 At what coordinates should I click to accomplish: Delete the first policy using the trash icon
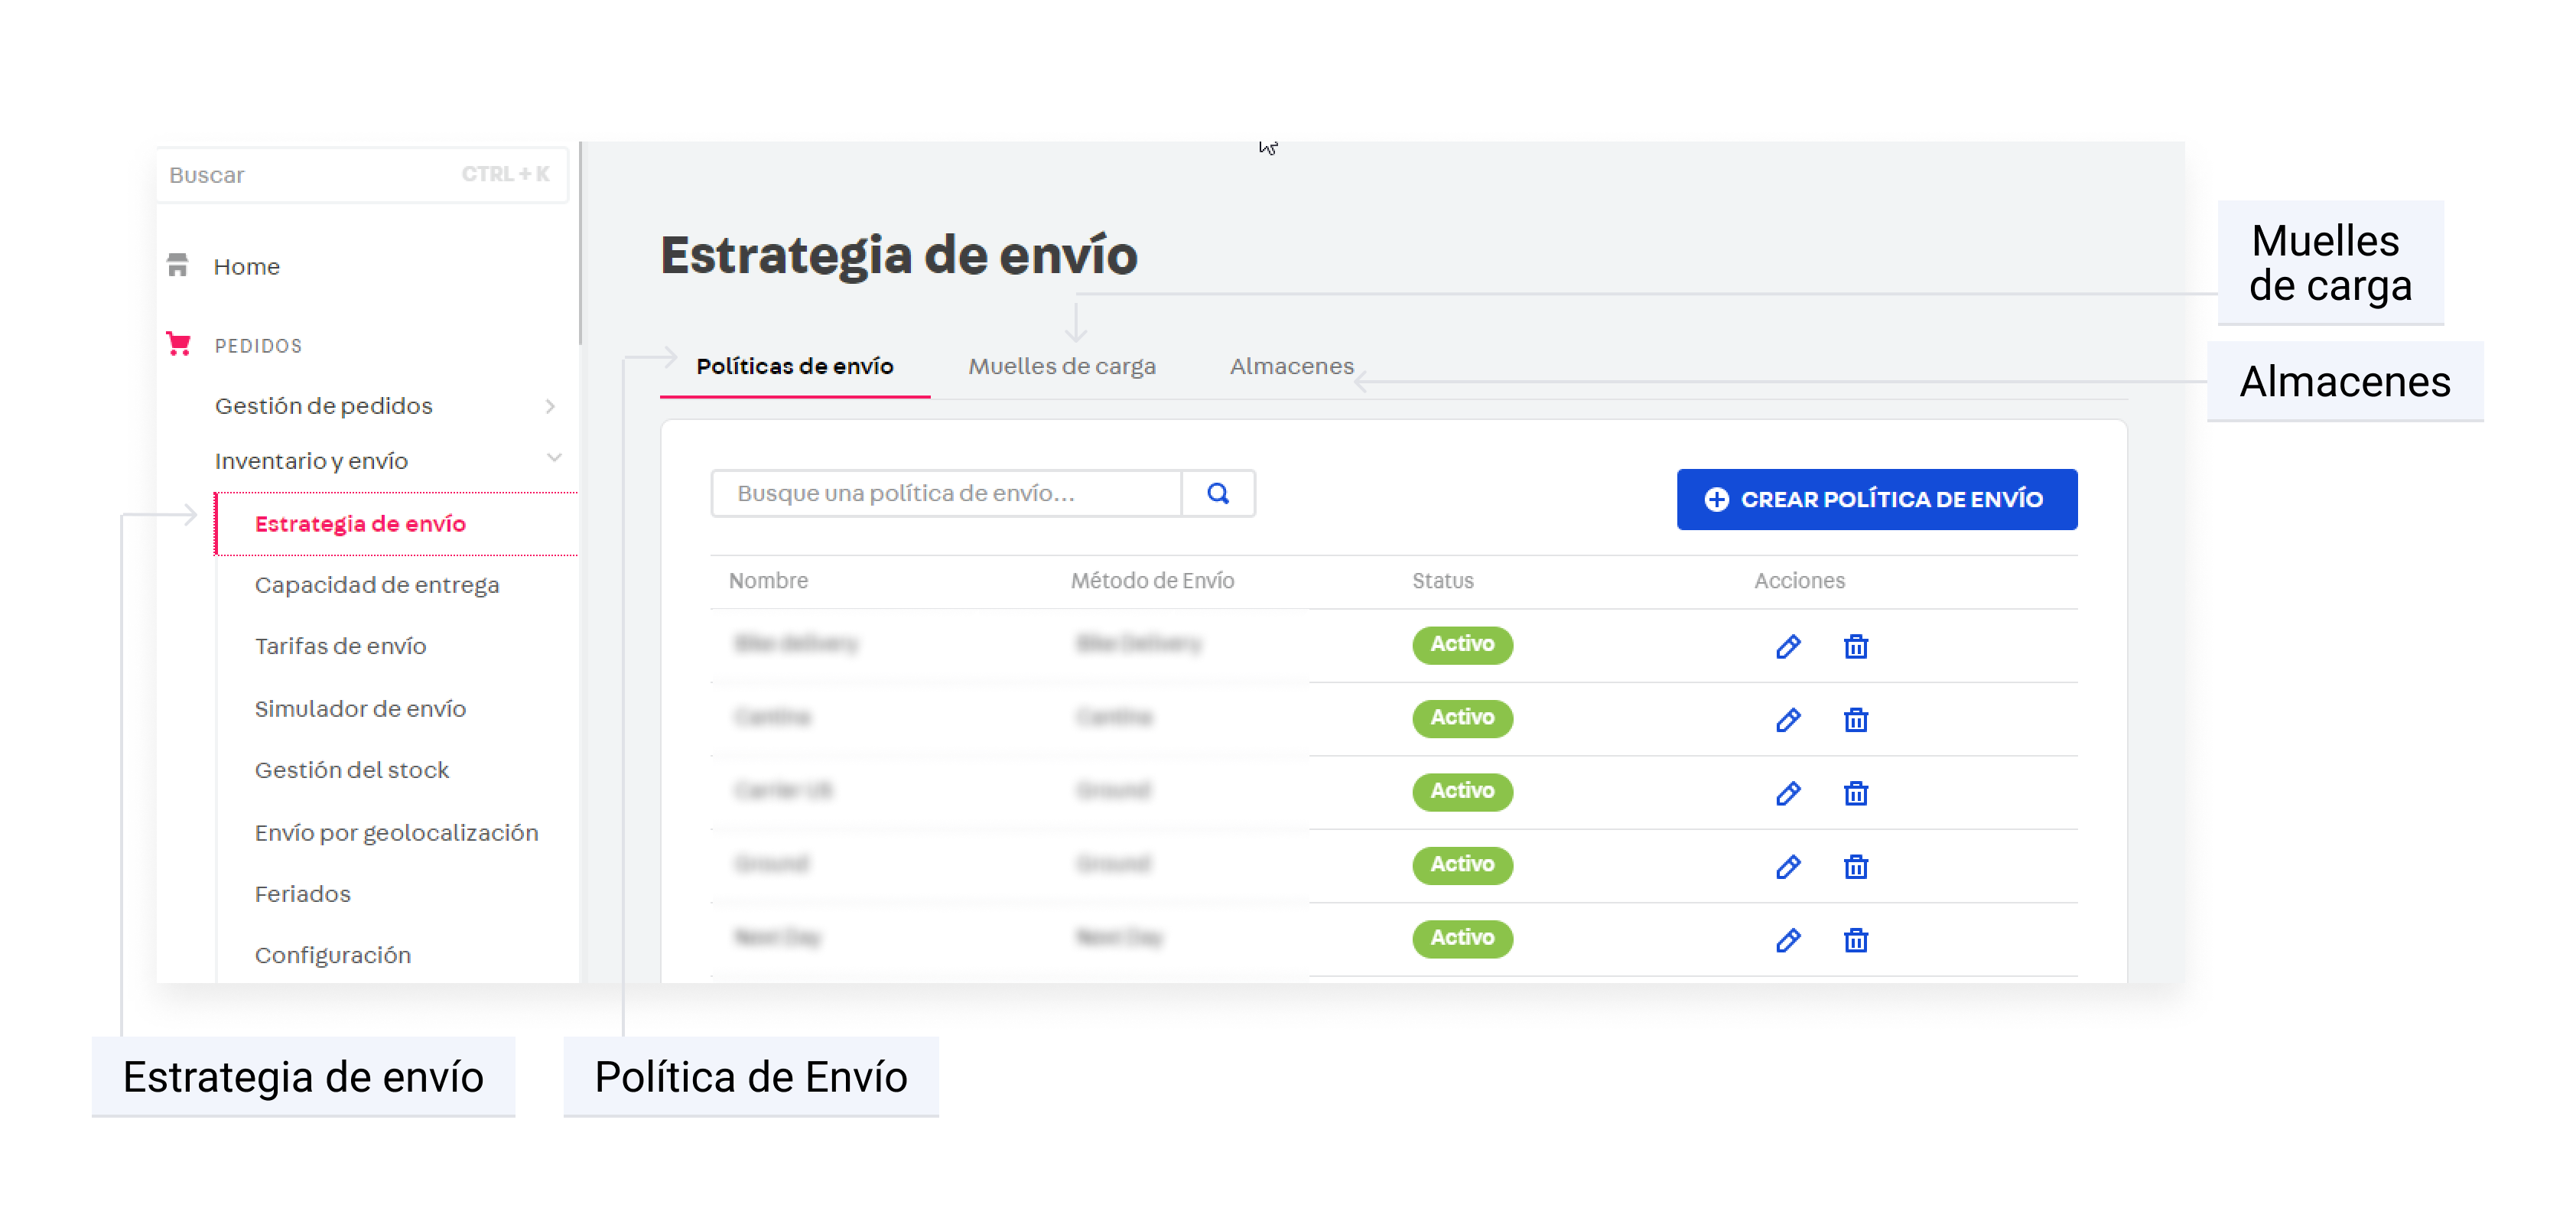pyautogui.click(x=1855, y=646)
